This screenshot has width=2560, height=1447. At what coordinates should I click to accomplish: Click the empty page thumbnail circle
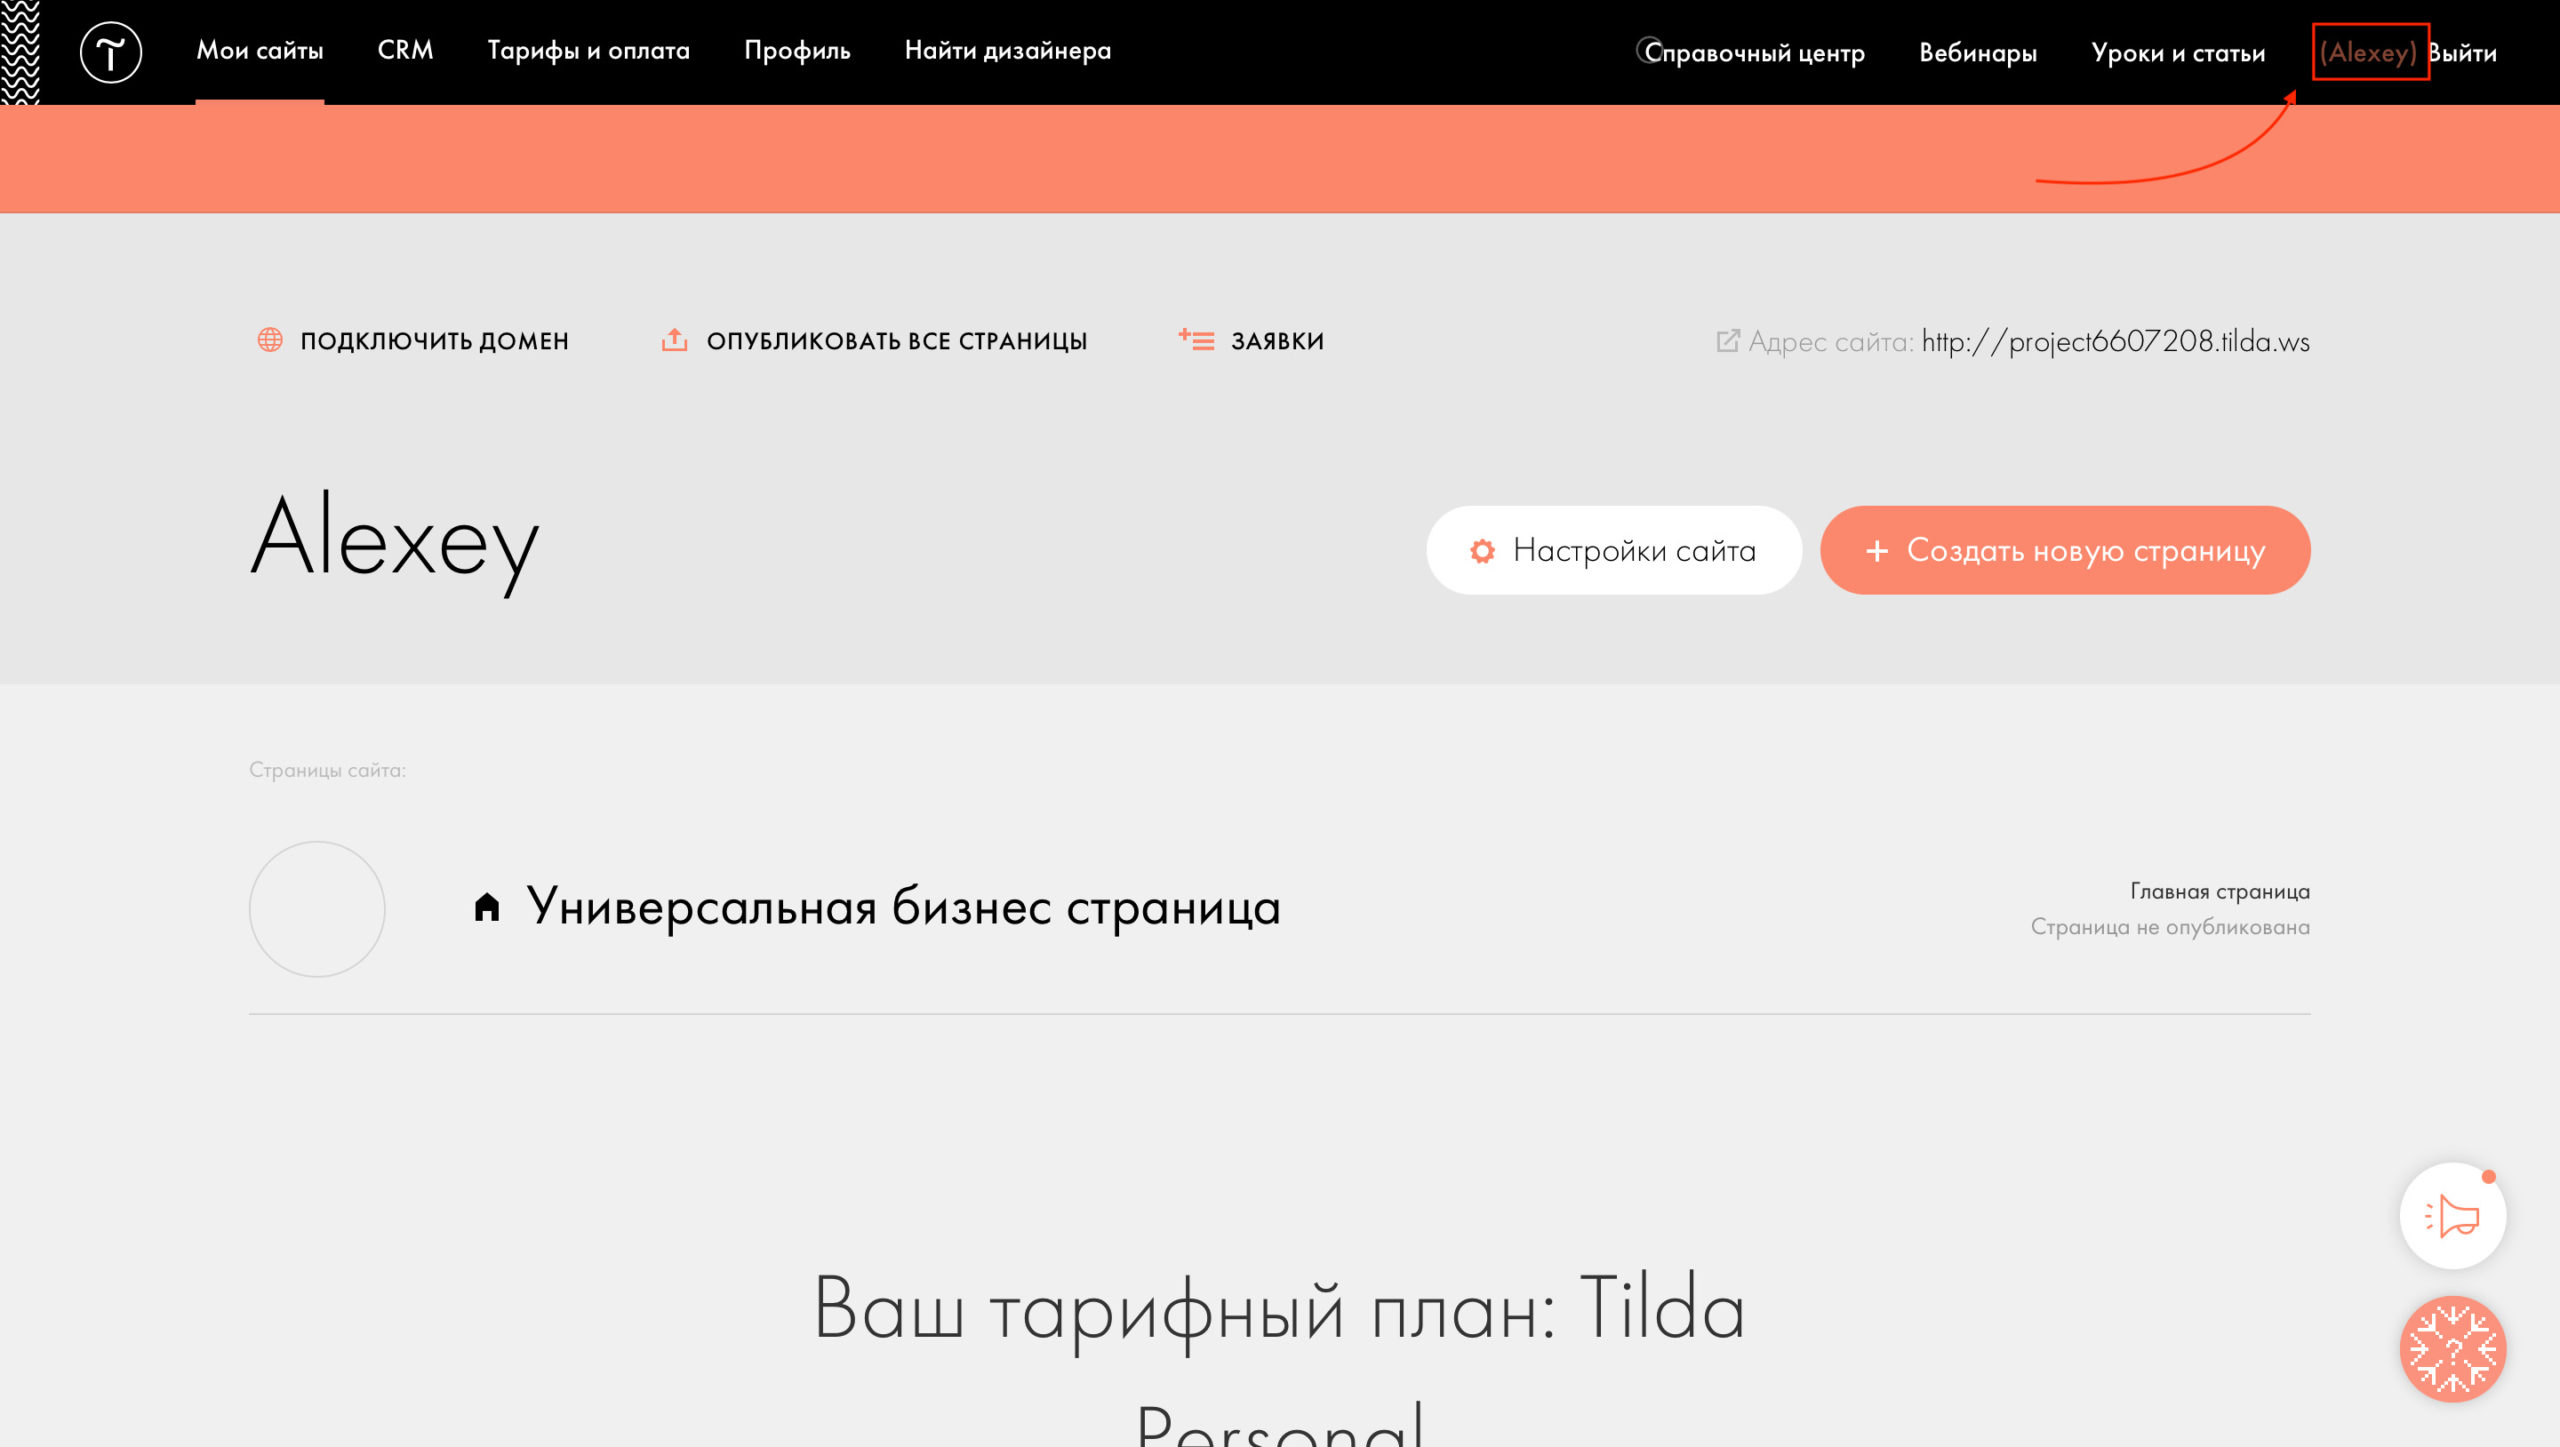pyautogui.click(x=317, y=908)
